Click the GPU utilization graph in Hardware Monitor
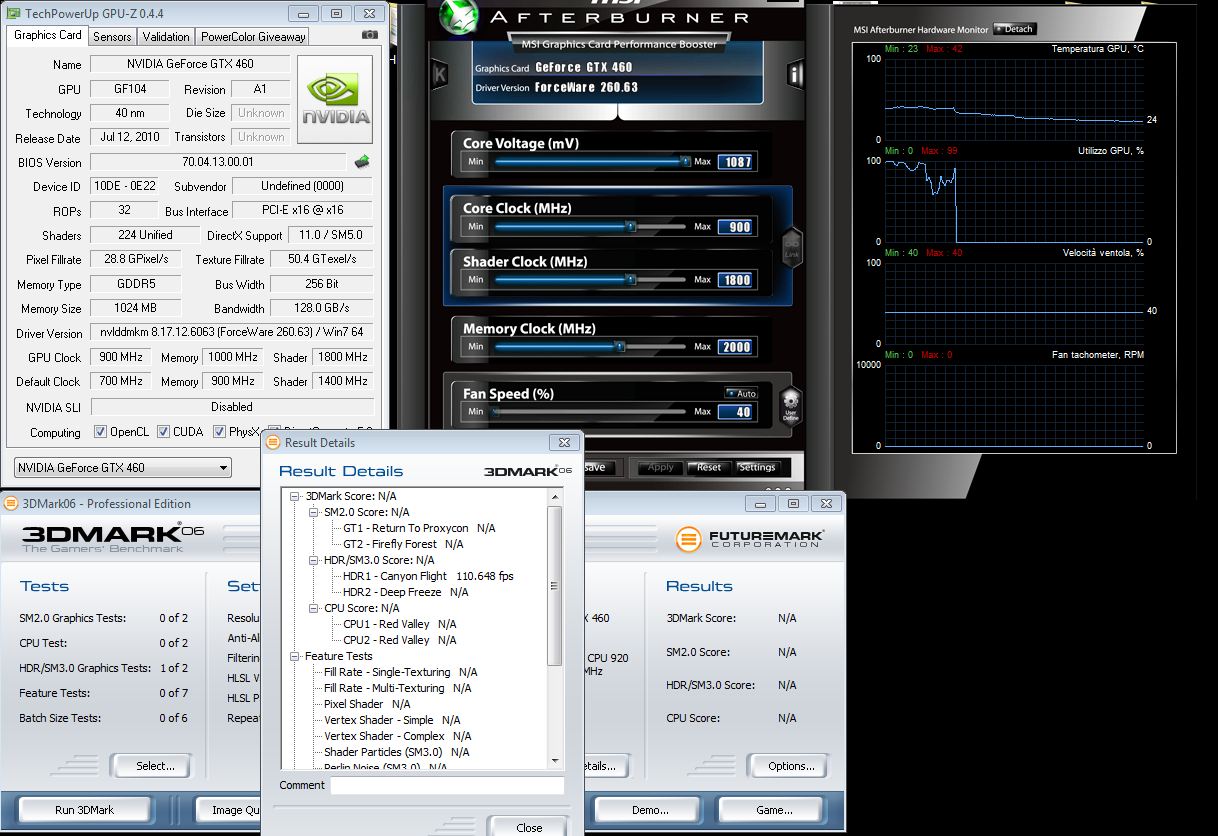This screenshot has width=1218, height=836. point(1013,201)
